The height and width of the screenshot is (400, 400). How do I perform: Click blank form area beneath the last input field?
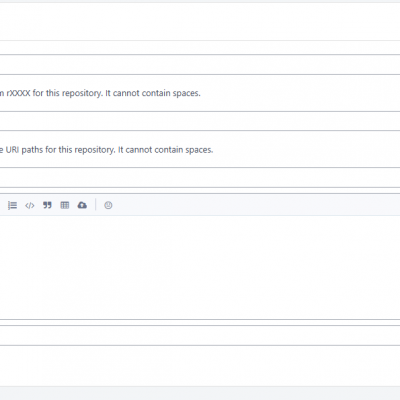[200, 366]
